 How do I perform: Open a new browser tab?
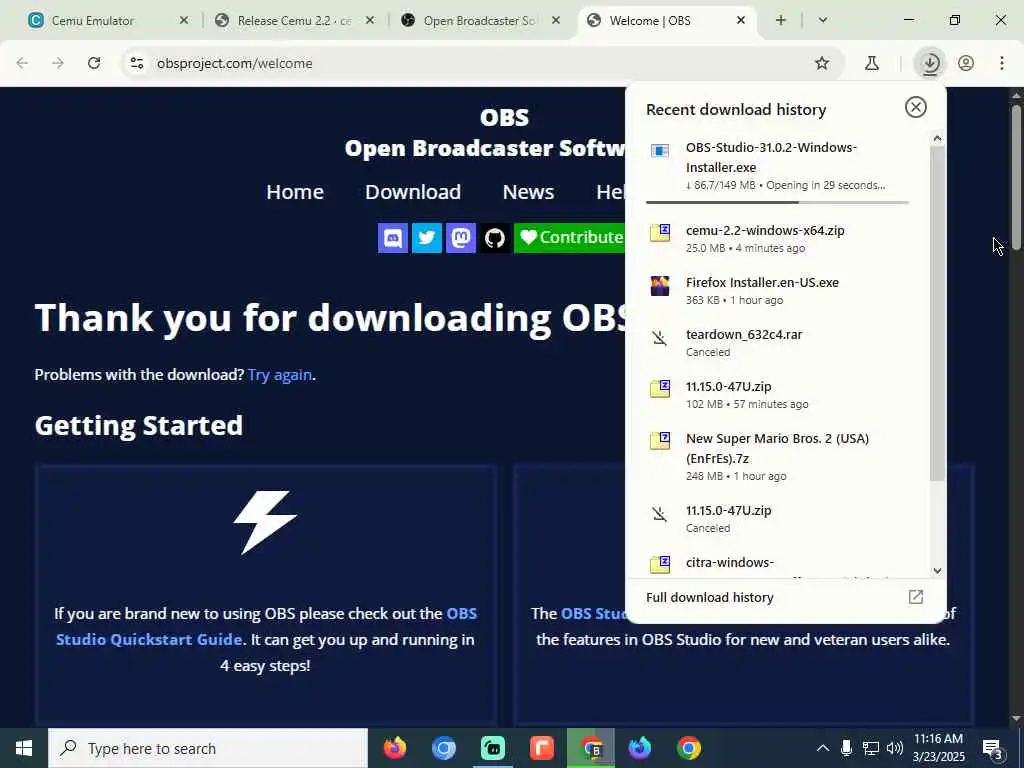[x=780, y=20]
